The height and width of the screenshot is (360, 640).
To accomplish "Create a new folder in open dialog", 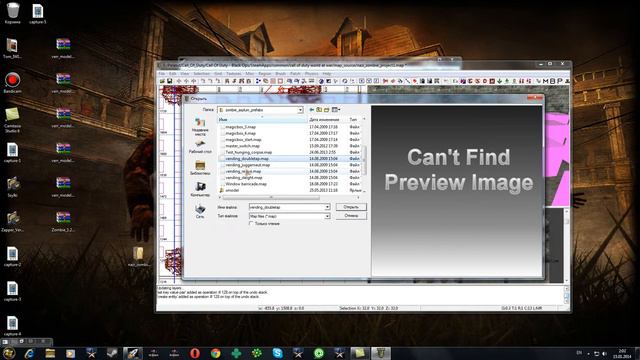I will (x=327, y=110).
